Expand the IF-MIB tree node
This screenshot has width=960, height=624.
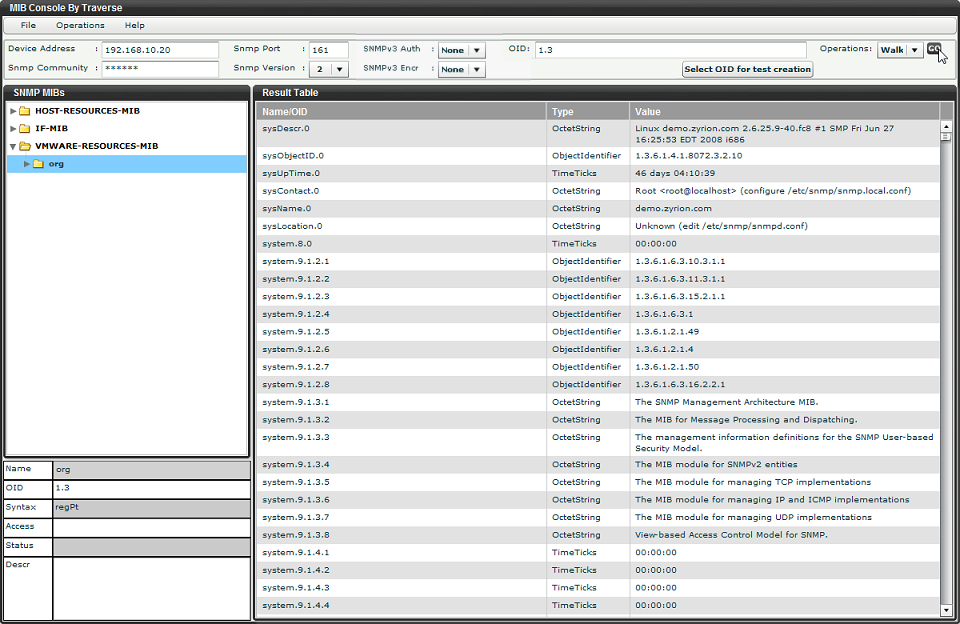click(x=13, y=128)
